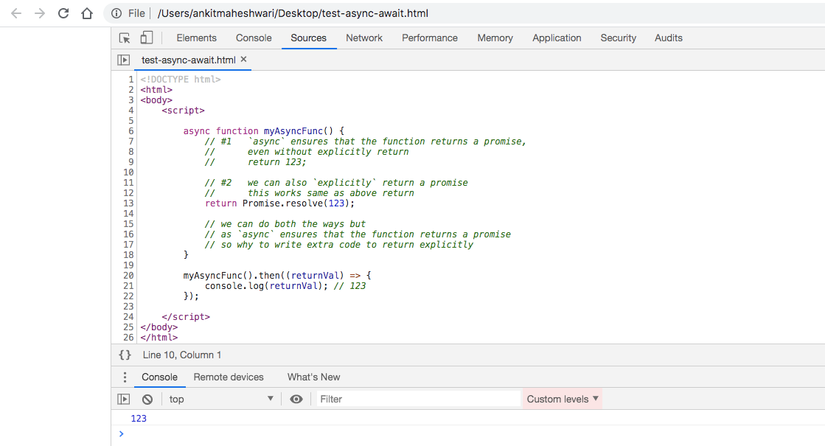The width and height of the screenshot is (825, 446).
Task: Pretty-print the code with curly braces icon
Action: tap(125, 355)
